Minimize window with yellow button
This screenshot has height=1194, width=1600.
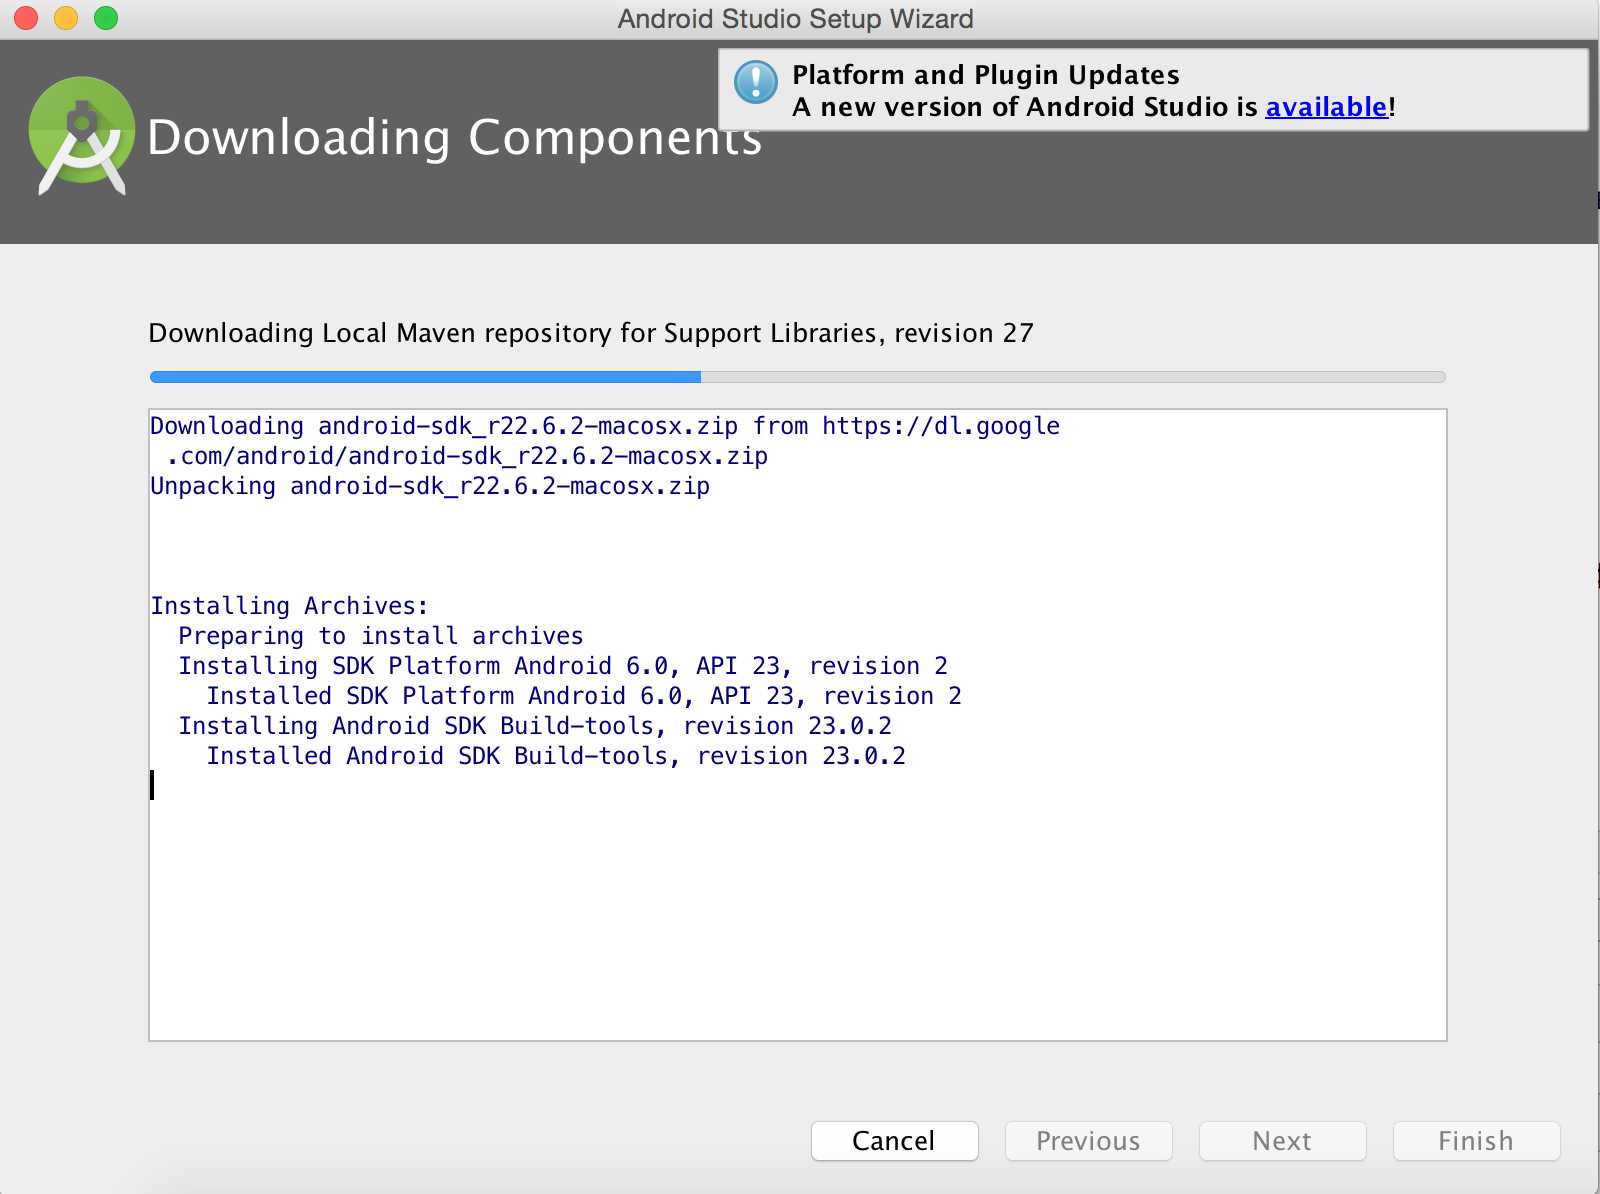tap(66, 18)
